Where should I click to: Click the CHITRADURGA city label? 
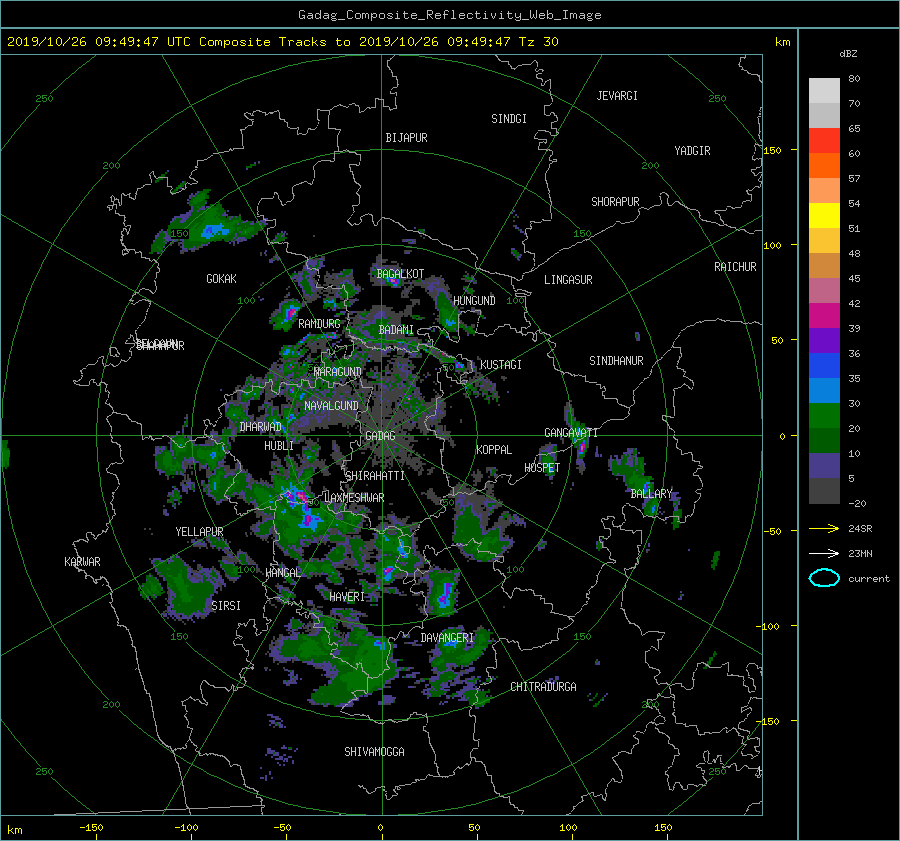coord(544,687)
